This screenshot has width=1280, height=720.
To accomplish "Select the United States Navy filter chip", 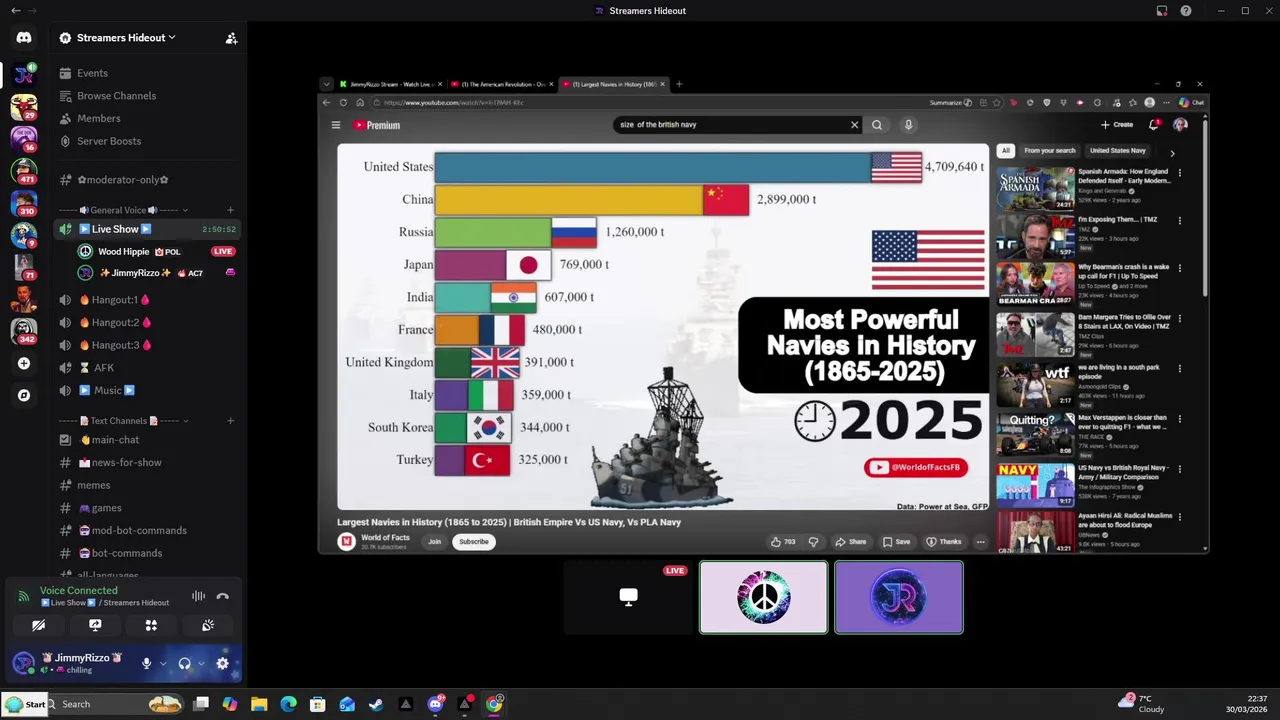I will (x=1118, y=151).
